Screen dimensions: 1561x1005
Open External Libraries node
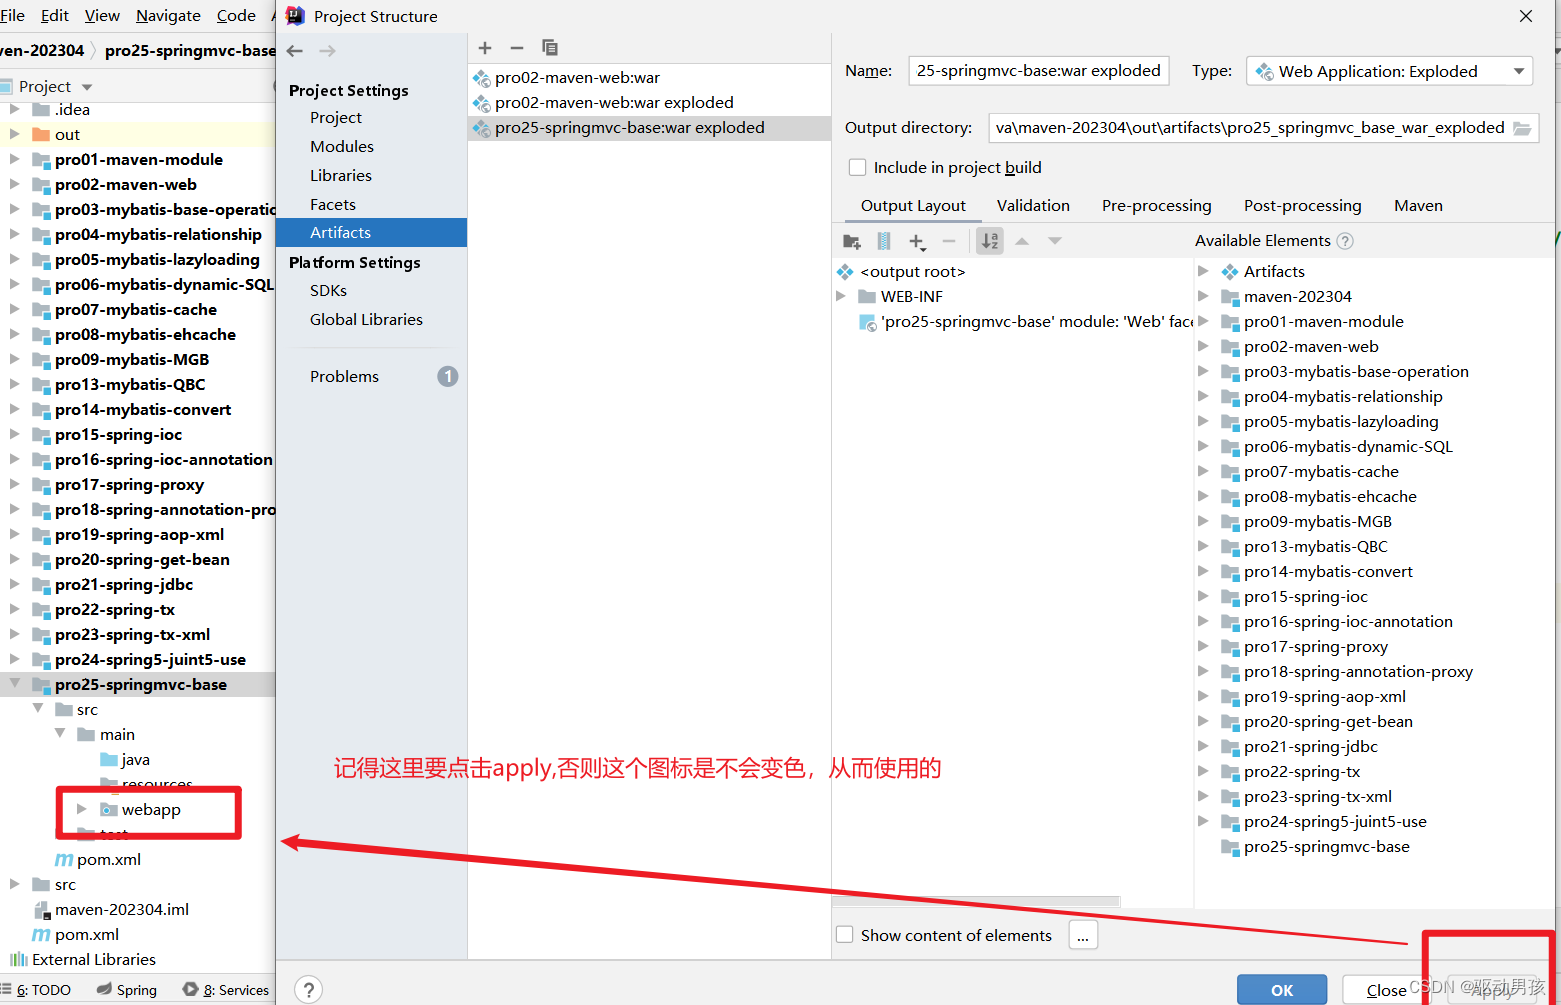[83, 959]
